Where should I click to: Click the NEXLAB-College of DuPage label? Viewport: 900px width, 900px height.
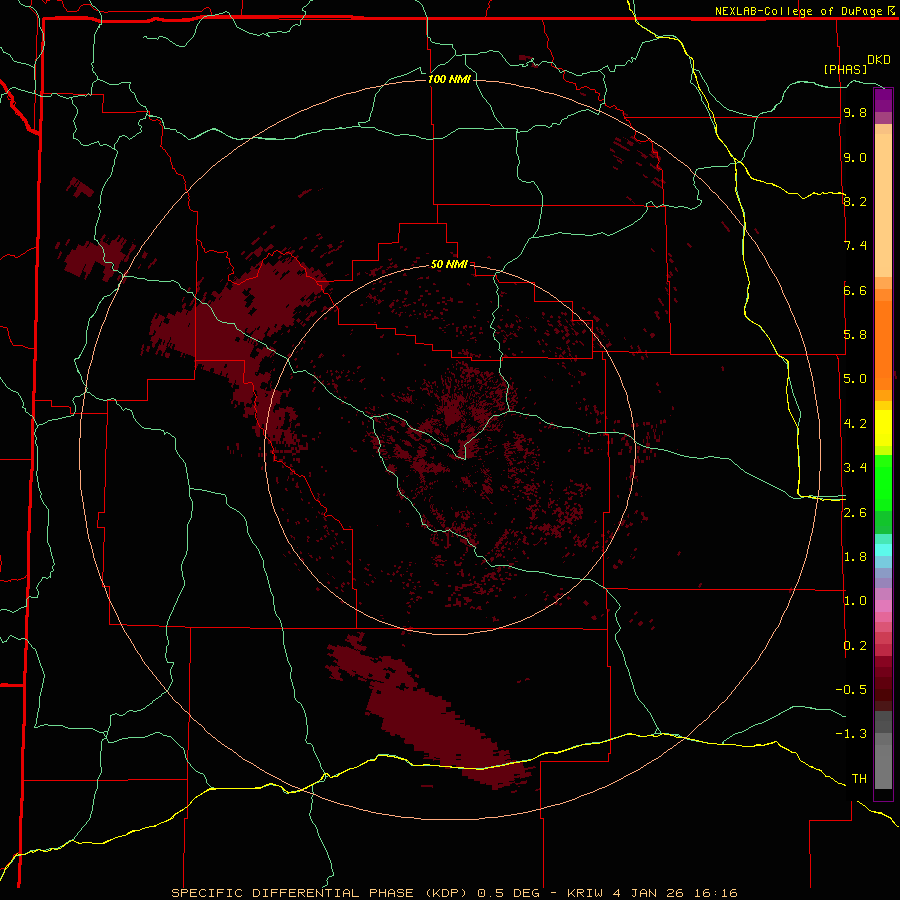(801, 11)
